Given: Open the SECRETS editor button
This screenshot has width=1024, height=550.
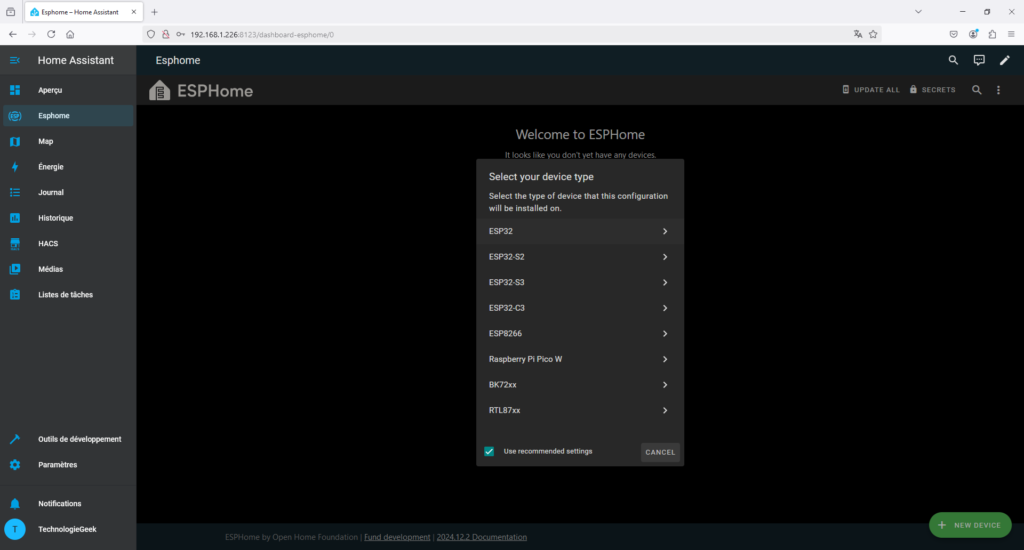Looking at the screenshot, I should coord(933,89).
